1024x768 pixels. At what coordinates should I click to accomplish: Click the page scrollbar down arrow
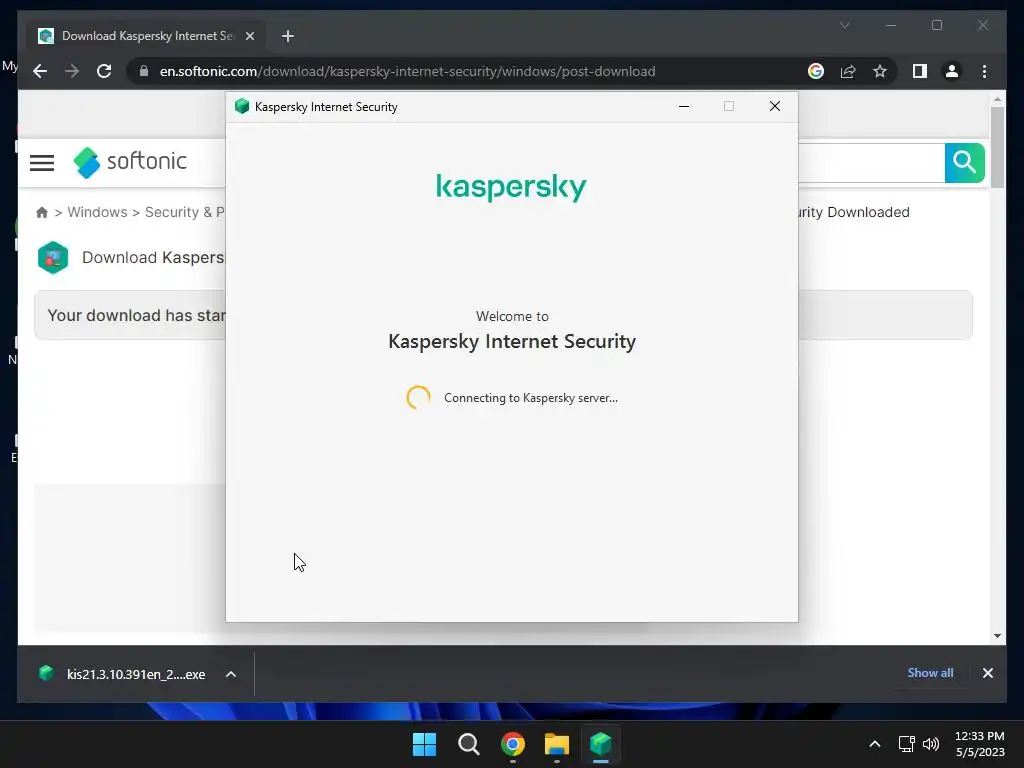tap(997, 635)
